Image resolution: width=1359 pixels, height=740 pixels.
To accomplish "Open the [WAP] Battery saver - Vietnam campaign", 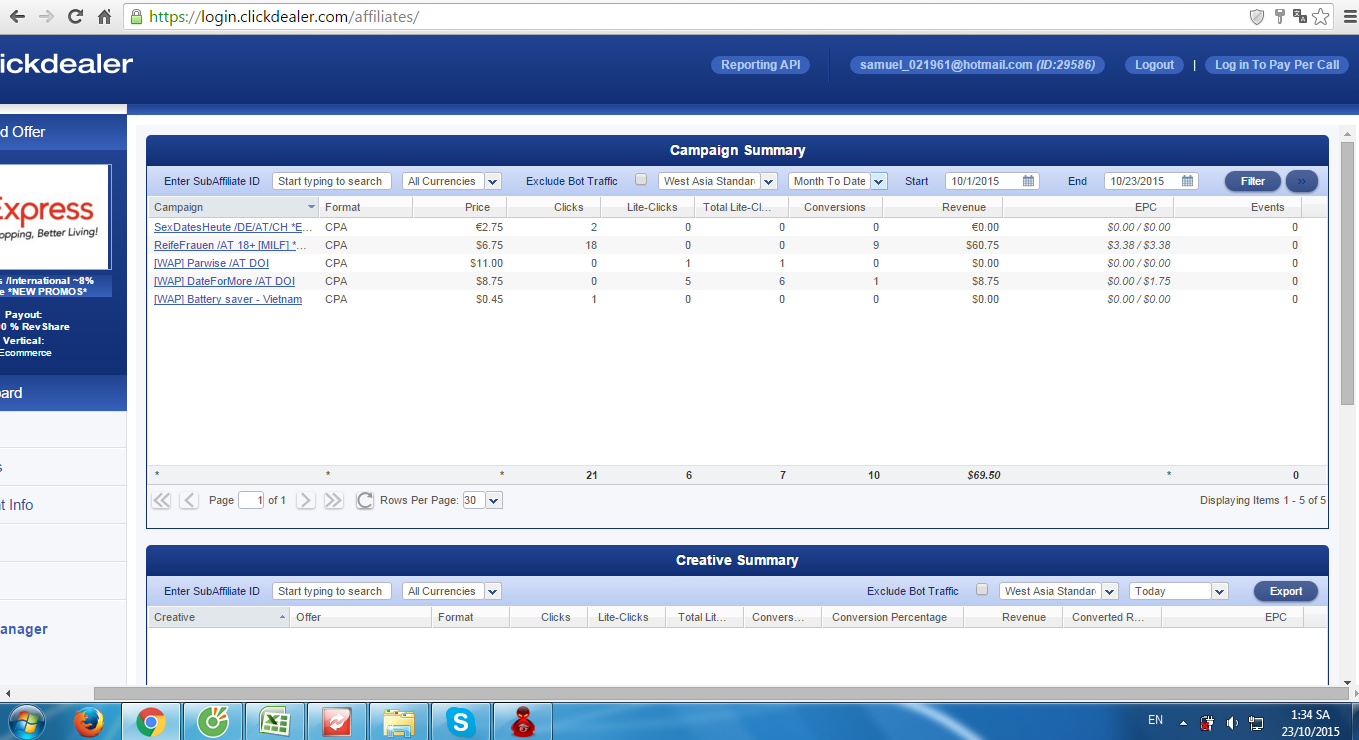I will tap(228, 299).
